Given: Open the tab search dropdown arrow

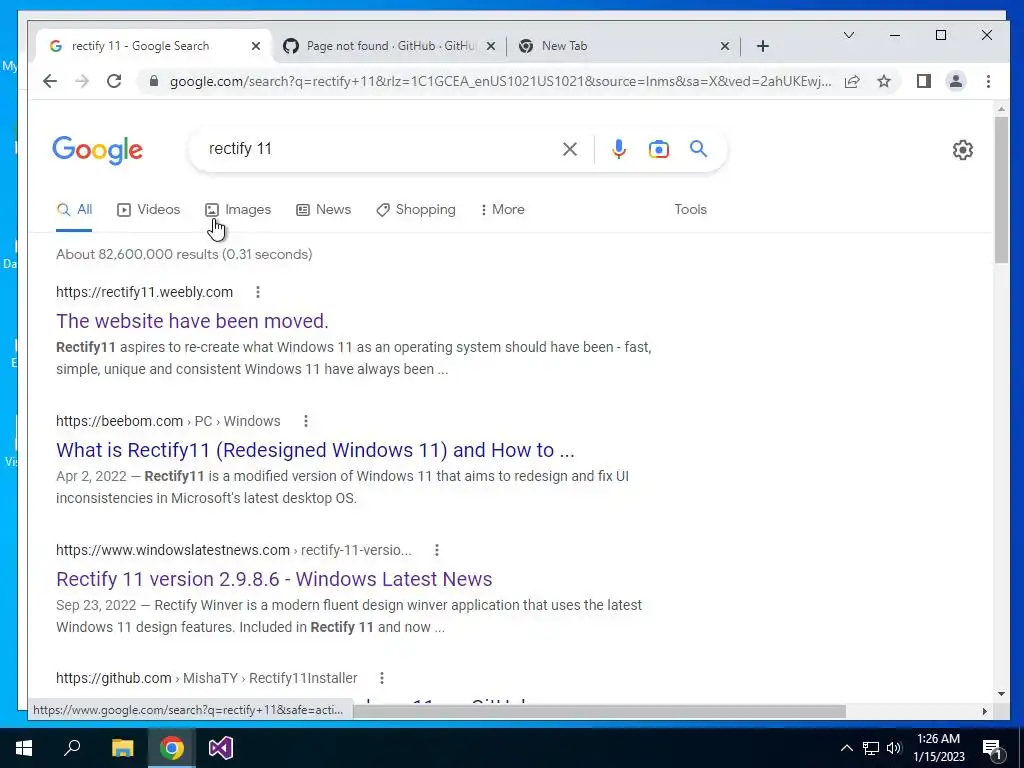Looking at the screenshot, I should (x=848, y=35).
